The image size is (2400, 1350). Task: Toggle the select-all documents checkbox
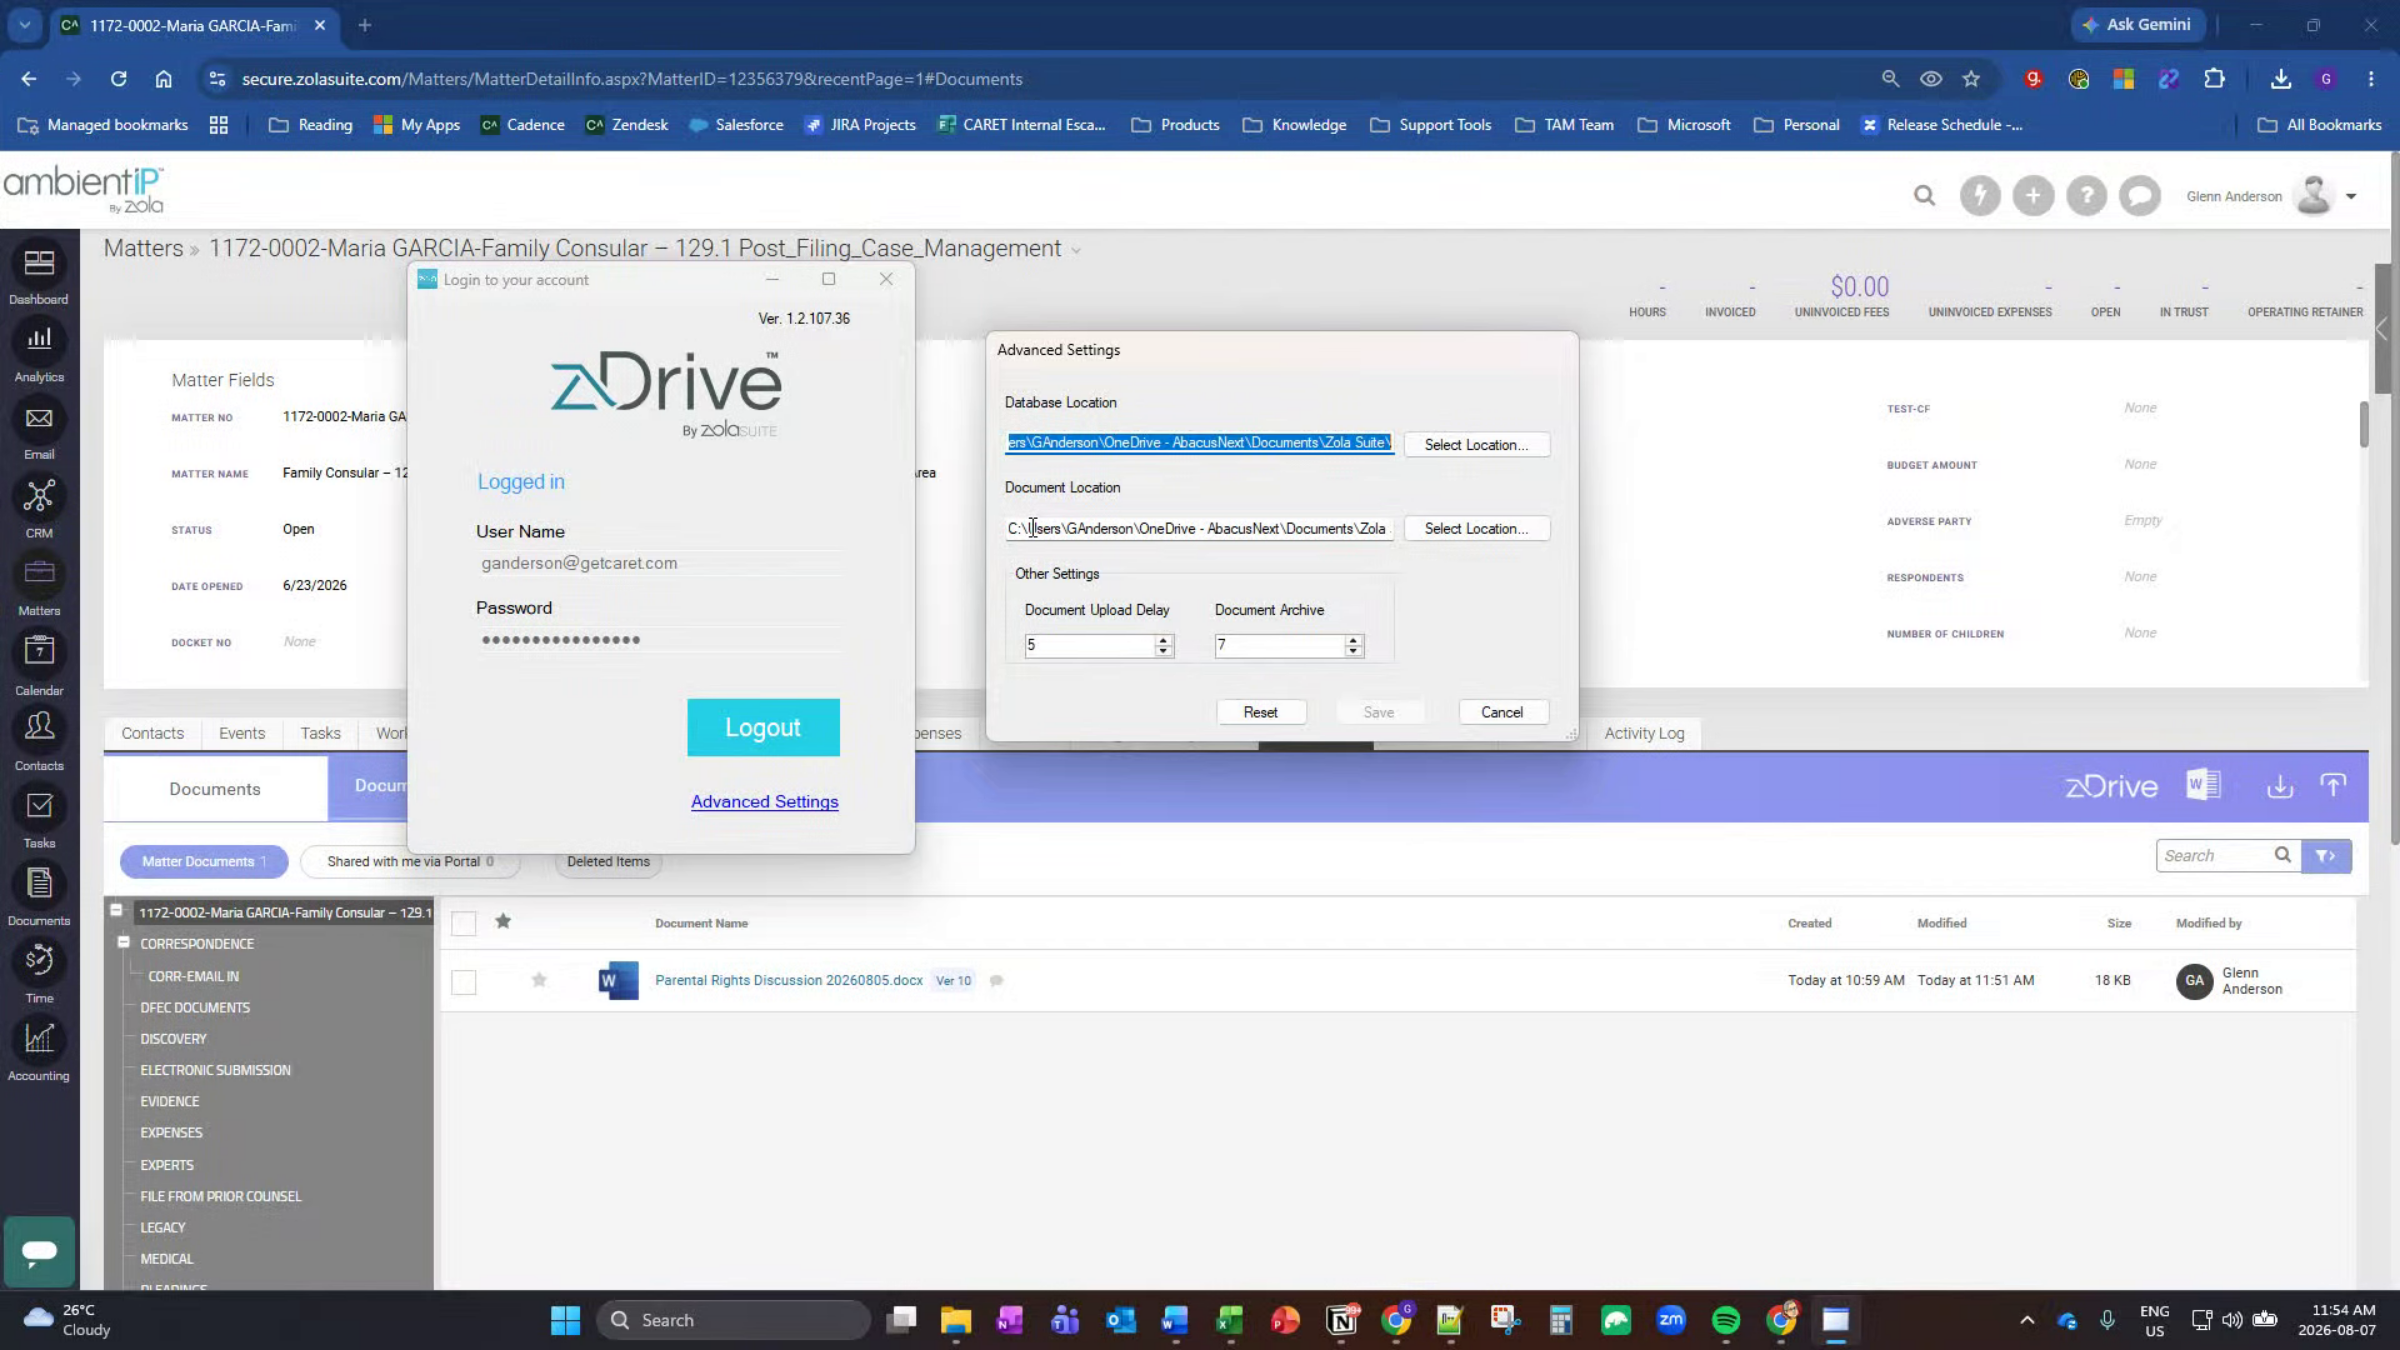click(464, 923)
